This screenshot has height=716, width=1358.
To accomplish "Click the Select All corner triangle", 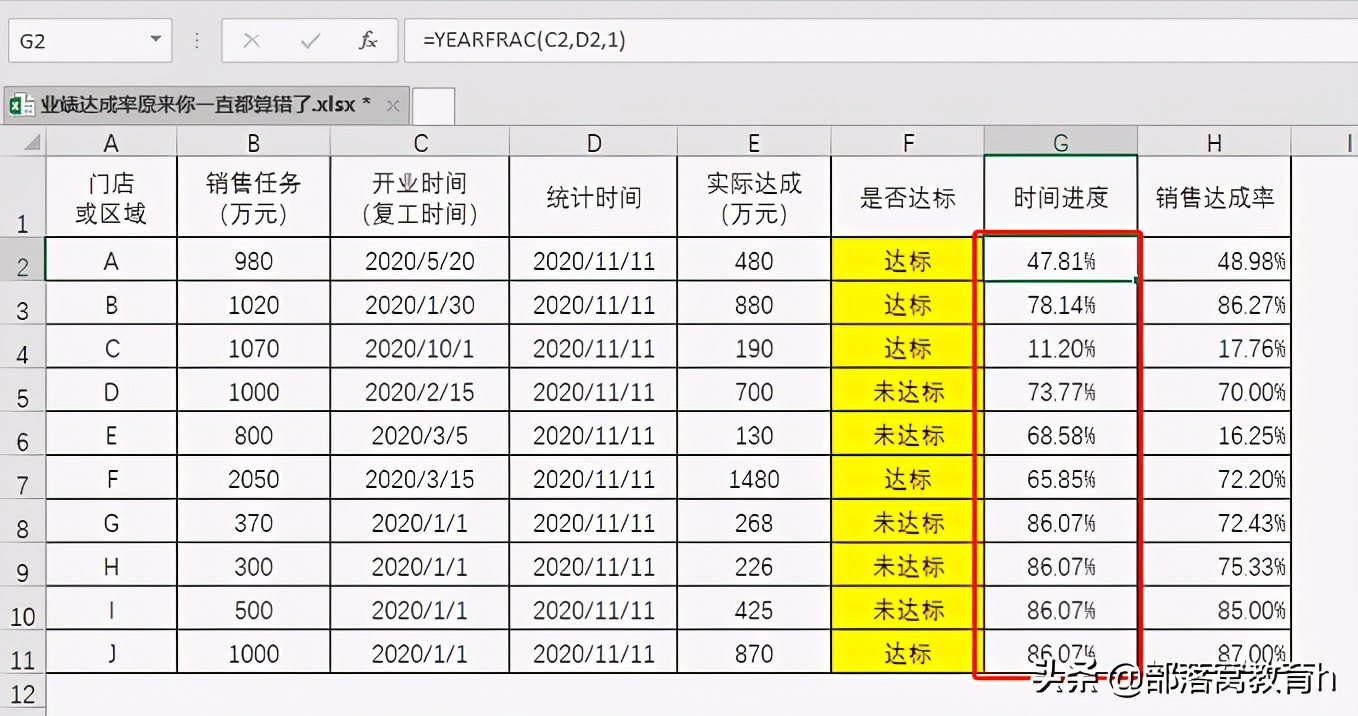I will click(x=23, y=142).
